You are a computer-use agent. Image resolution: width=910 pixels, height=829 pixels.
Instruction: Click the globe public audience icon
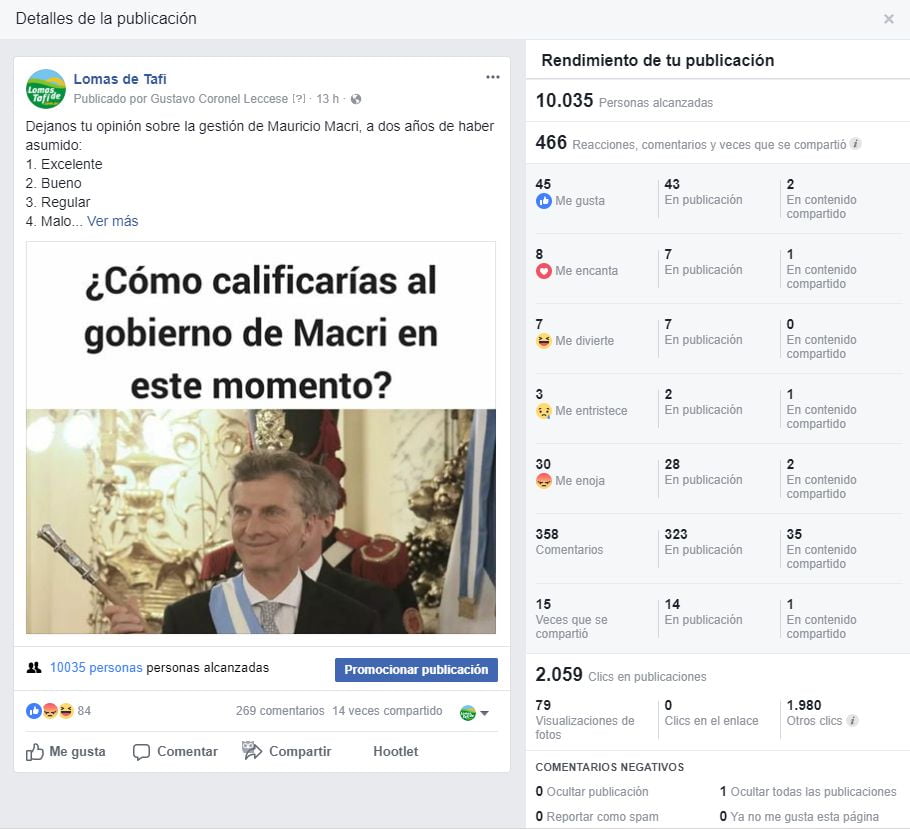(356, 99)
